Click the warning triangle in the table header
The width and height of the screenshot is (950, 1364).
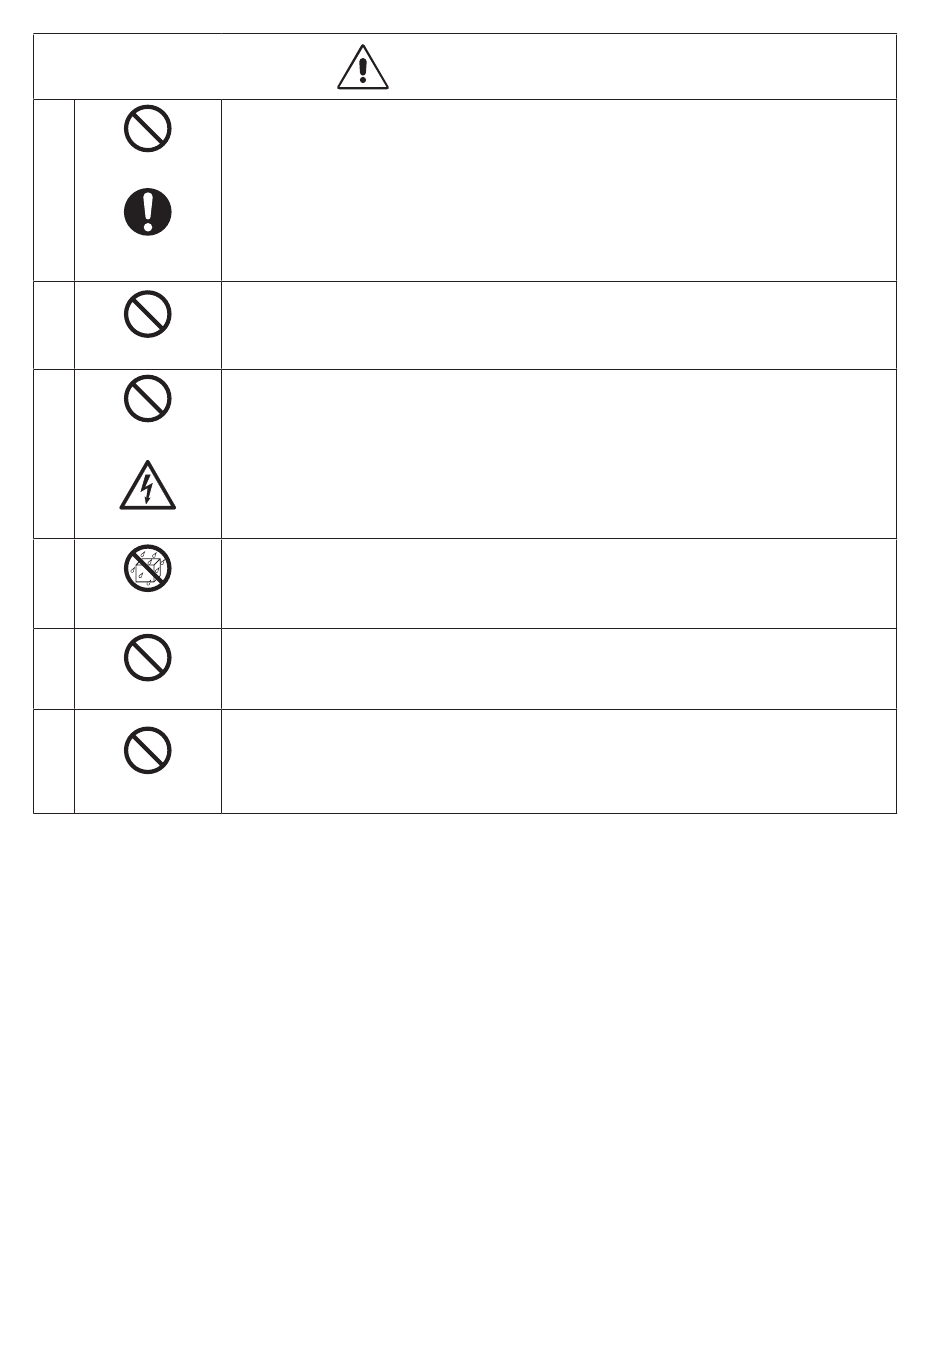coord(363,68)
